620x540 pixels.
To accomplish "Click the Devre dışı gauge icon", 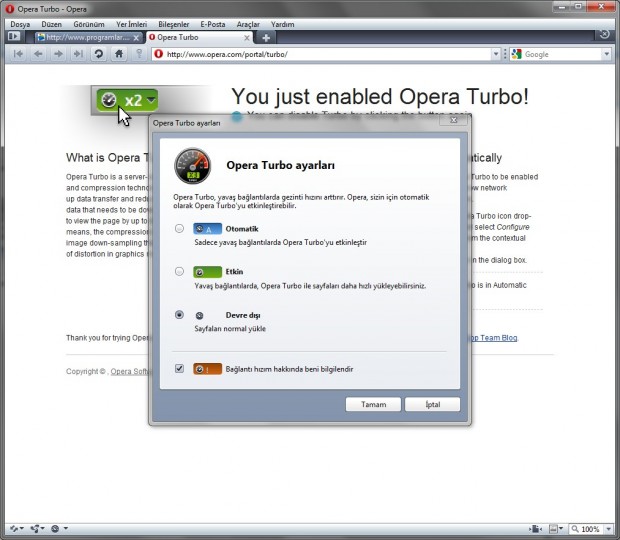I will point(199,315).
